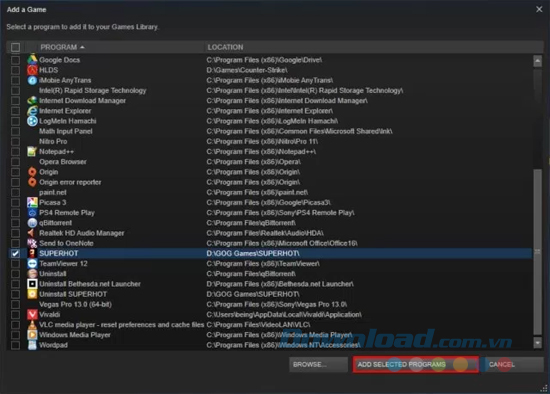Click the vertical scrollbar thumb
This screenshot has height=394, width=550.
point(537,252)
